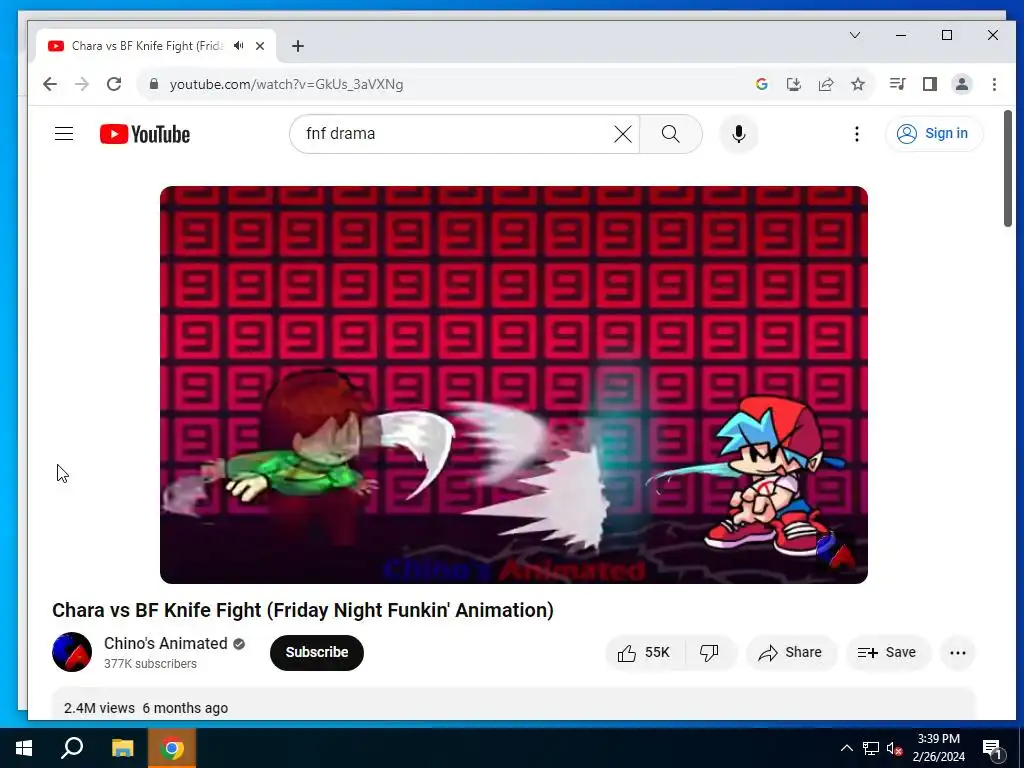Open the notification center icon

tap(992, 748)
